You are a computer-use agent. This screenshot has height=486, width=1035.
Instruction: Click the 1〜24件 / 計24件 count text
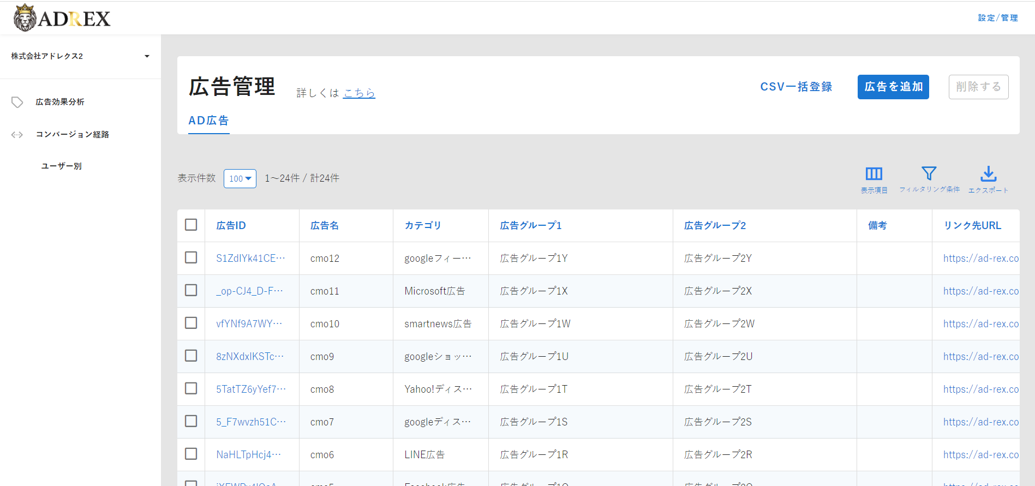click(302, 178)
